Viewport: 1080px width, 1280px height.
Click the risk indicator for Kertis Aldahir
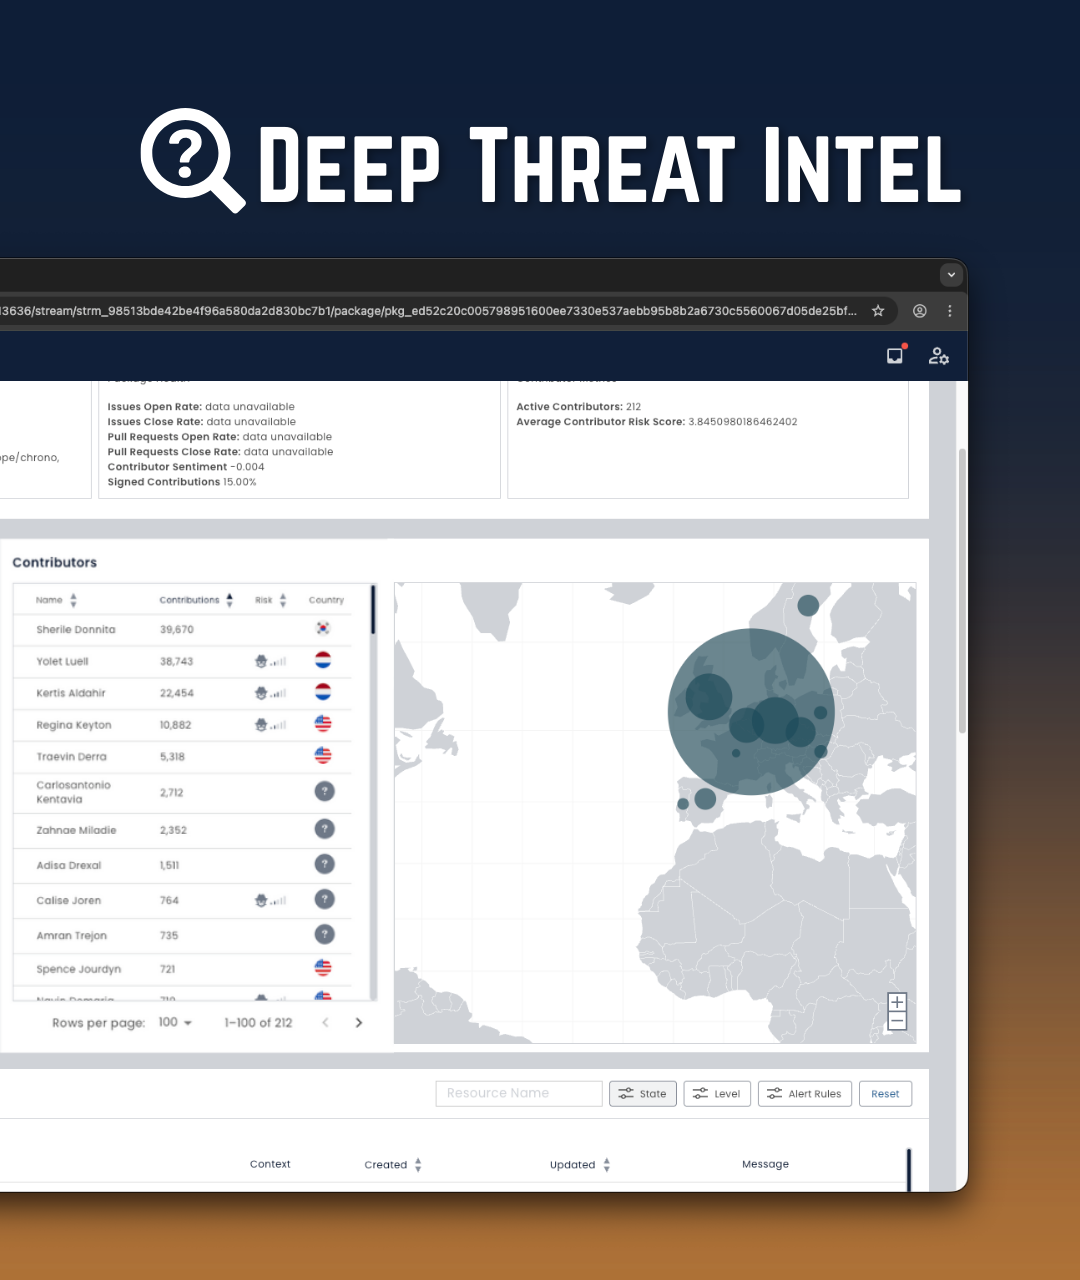point(270,693)
